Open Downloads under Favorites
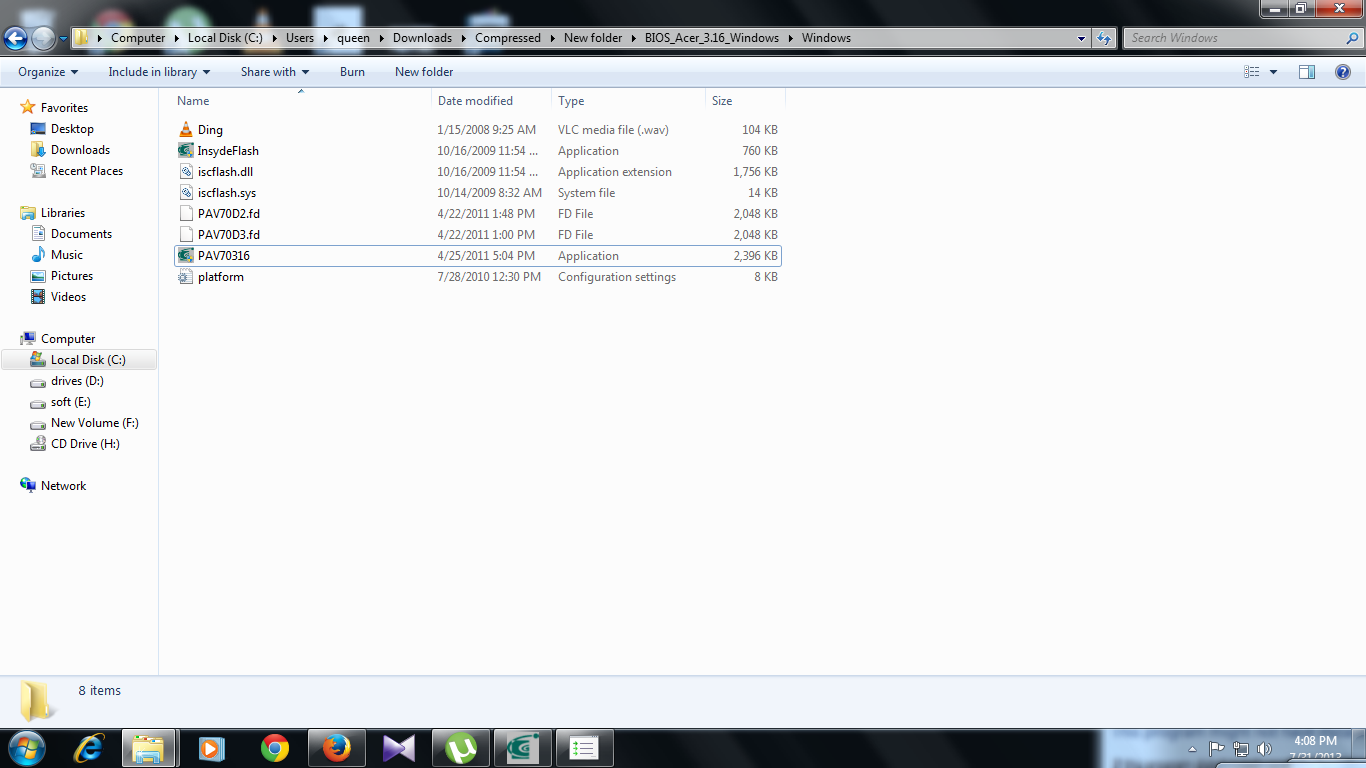This screenshot has width=1366, height=768. coord(80,150)
